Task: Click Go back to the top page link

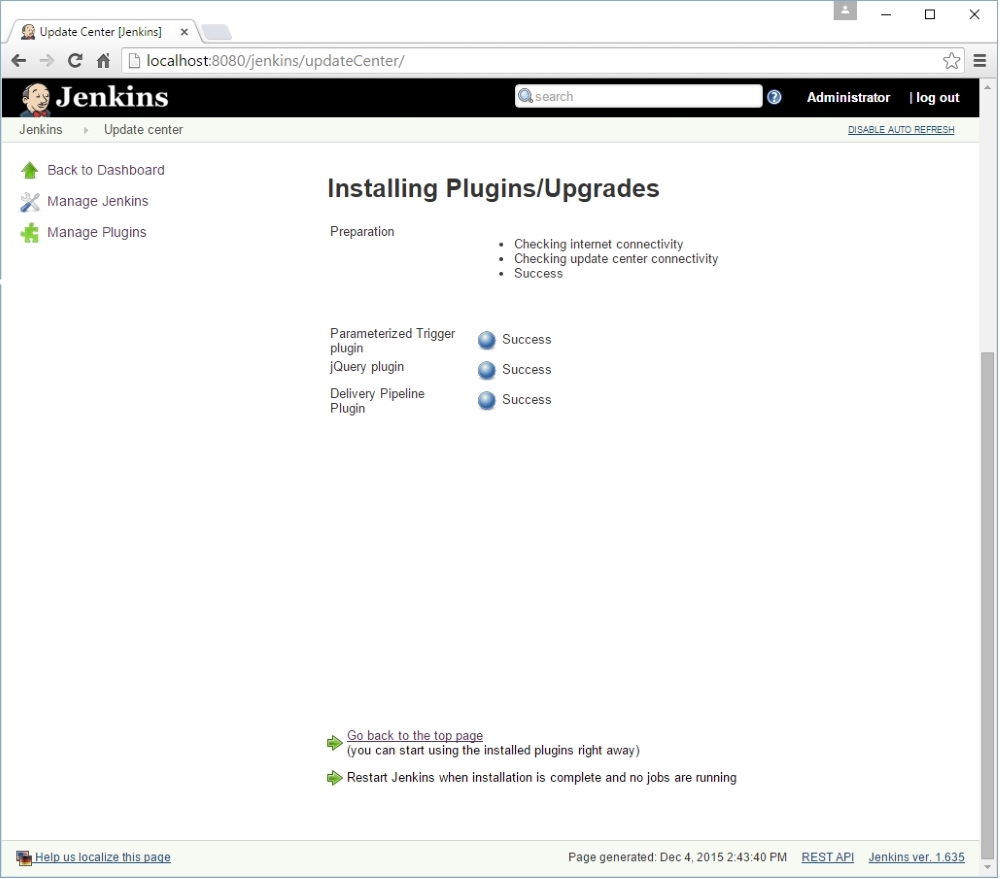Action: [415, 735]
